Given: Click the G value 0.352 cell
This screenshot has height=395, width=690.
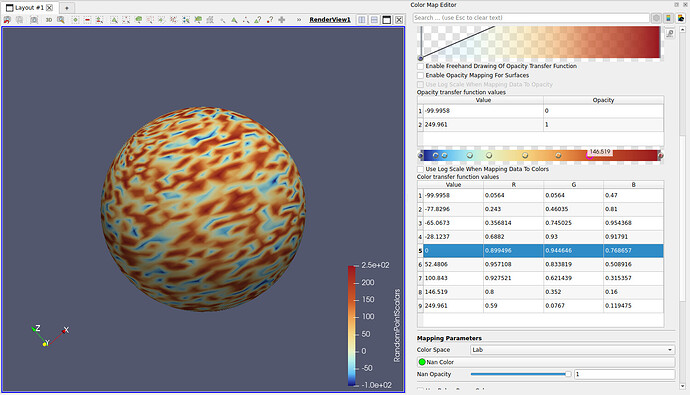Looking at the screenshot, I should pyautogui.click(x=573, y=292).
